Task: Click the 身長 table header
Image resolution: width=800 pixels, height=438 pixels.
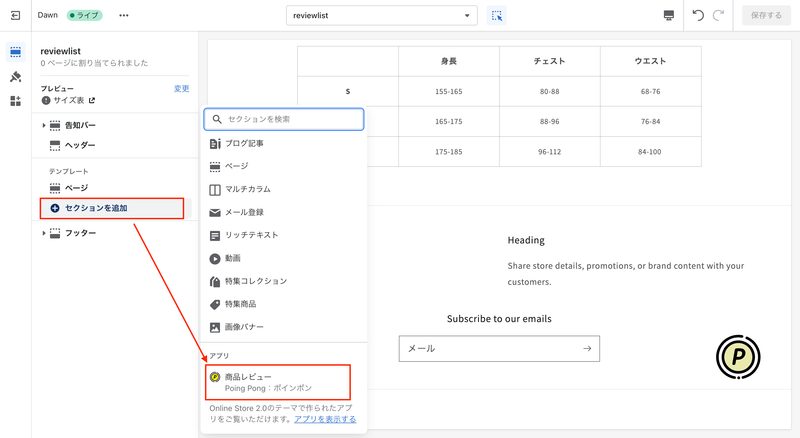Action: (x=448, y=61)
